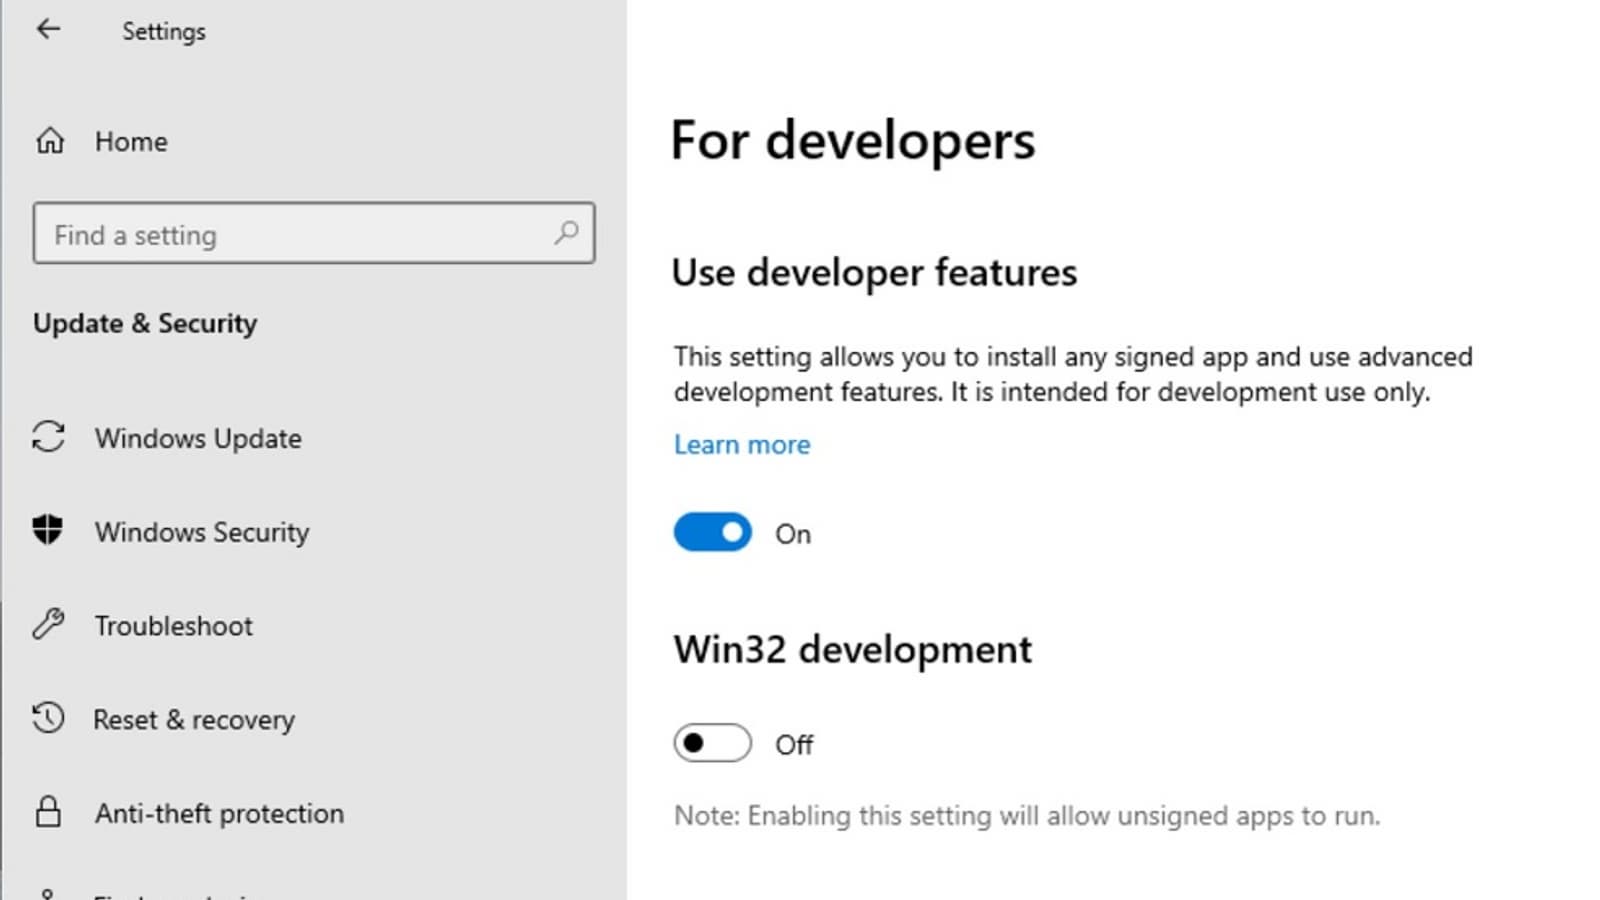
Task: Navigate to Anti-theft protection
Action: point(219,814)
